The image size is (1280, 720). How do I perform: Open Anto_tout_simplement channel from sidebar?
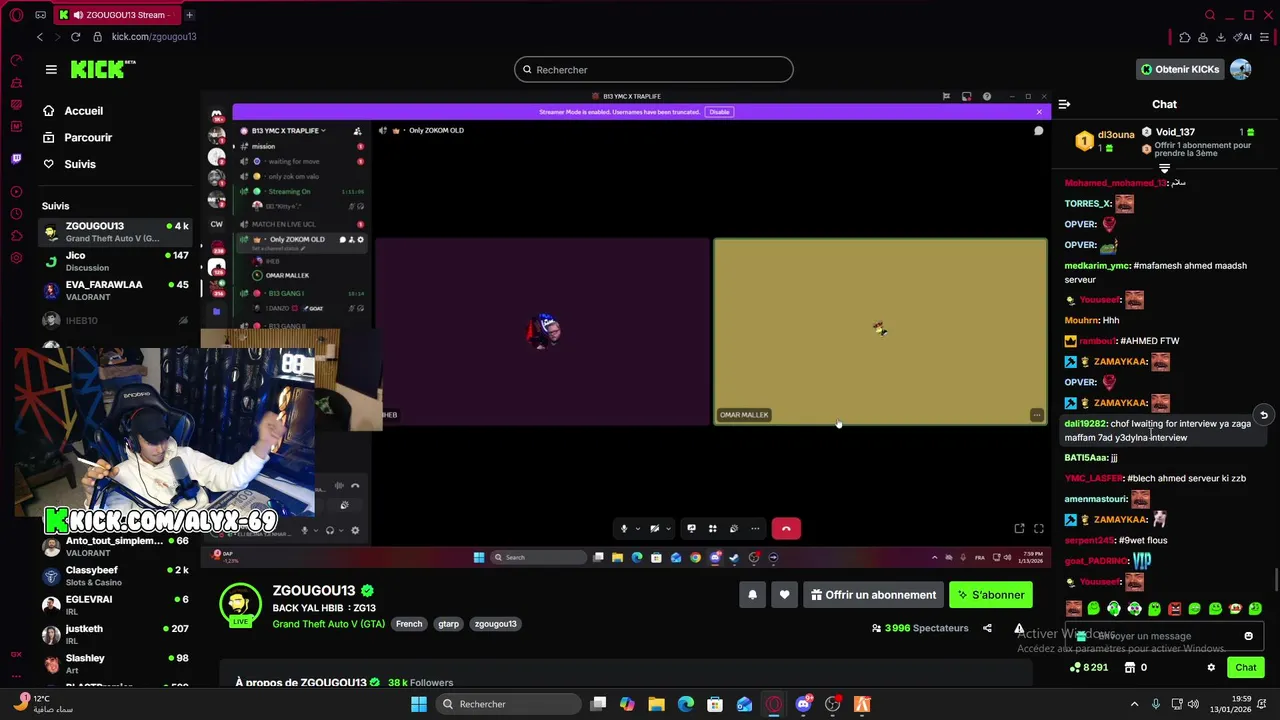click(115, 546)
